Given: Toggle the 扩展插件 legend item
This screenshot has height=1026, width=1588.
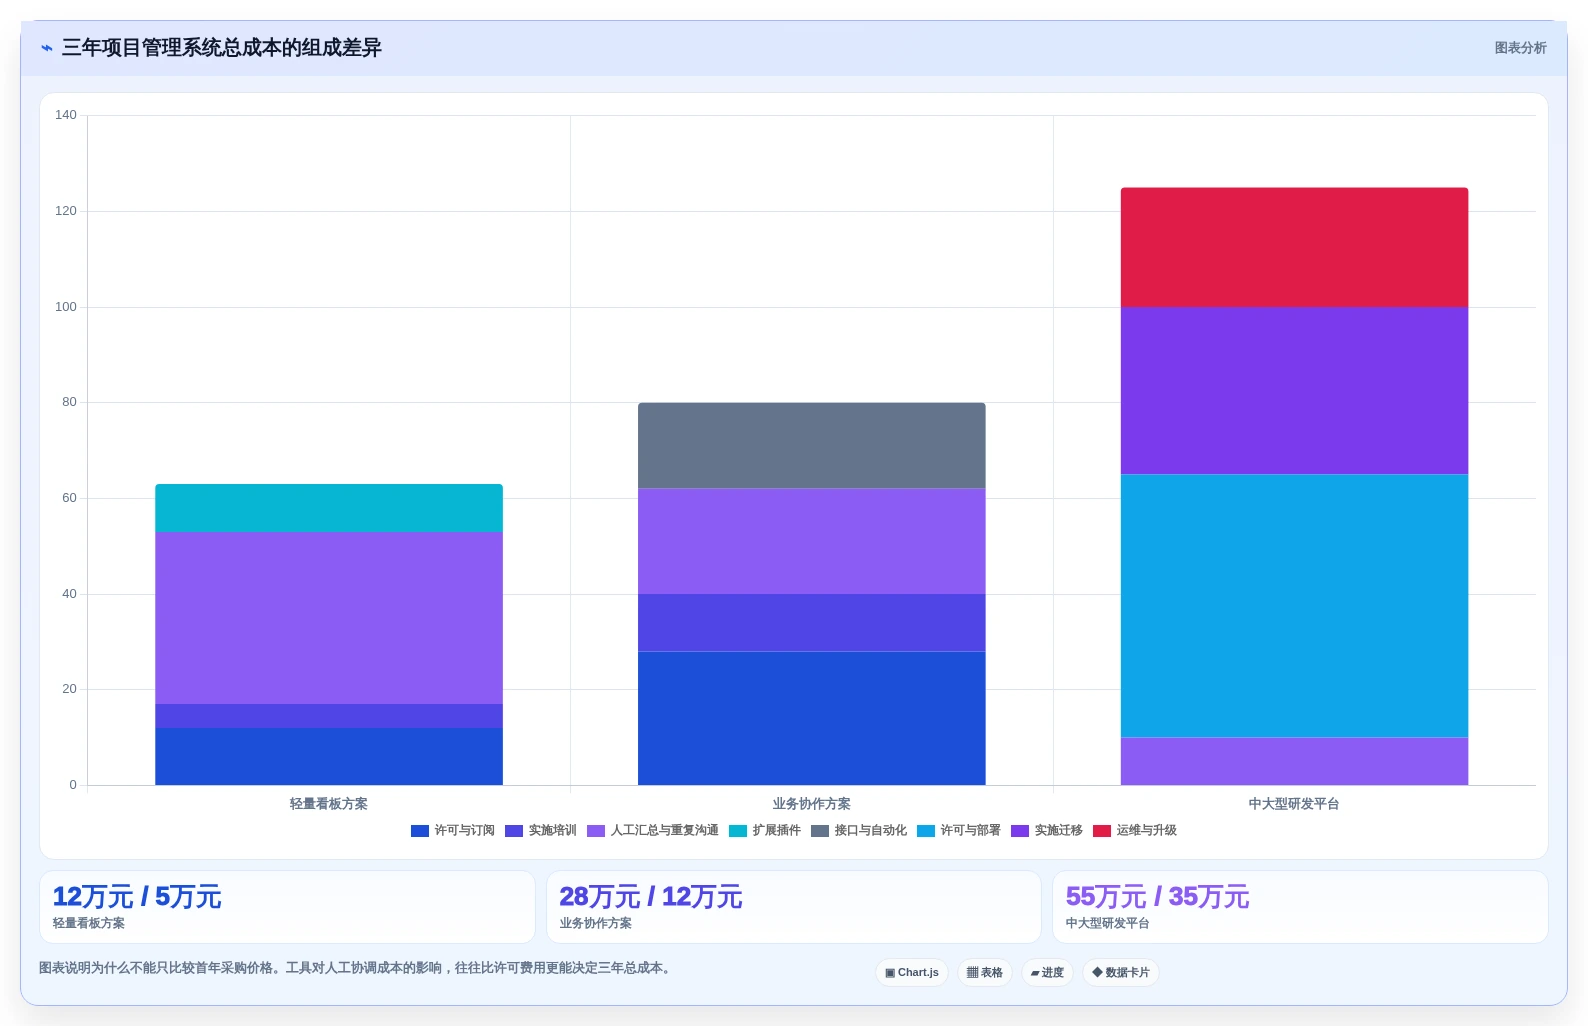Looking at the screenshot, I should point(765,831).
